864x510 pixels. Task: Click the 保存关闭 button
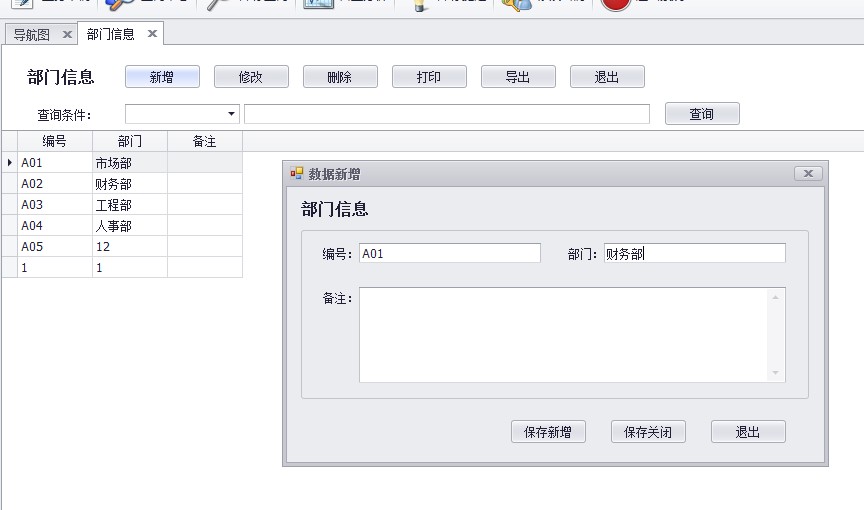click(648, 432)
